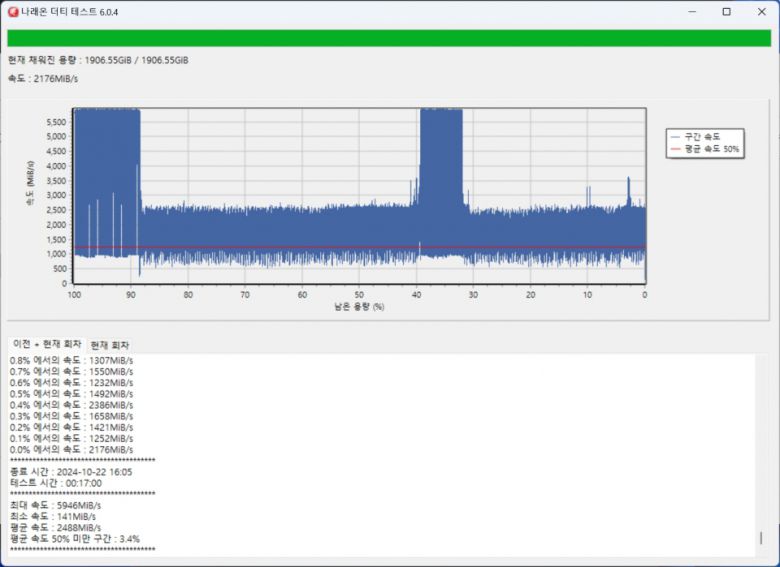
Task: Click the 속도 2176MiB/s label above the chart
Action: [x=43, y=80]
